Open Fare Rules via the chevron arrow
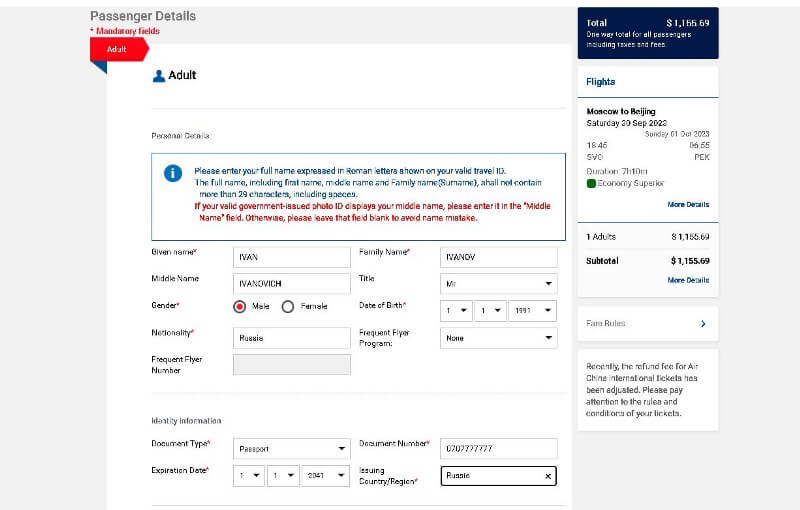The height and width of the screenshot is (510, 800). click(x=703, y=324)
